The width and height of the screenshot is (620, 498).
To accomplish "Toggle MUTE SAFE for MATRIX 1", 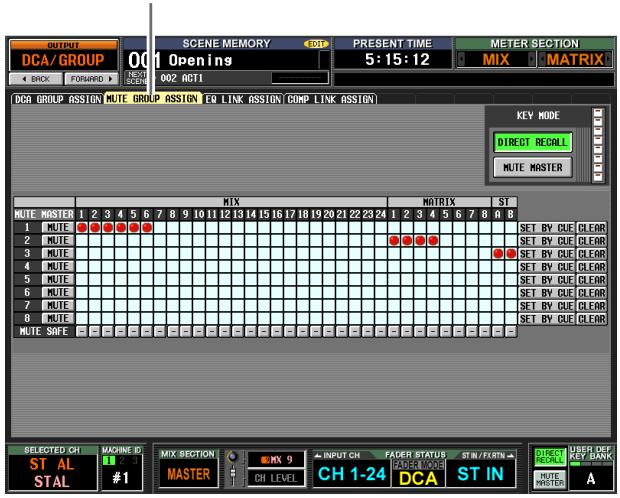I will [394, 331].
